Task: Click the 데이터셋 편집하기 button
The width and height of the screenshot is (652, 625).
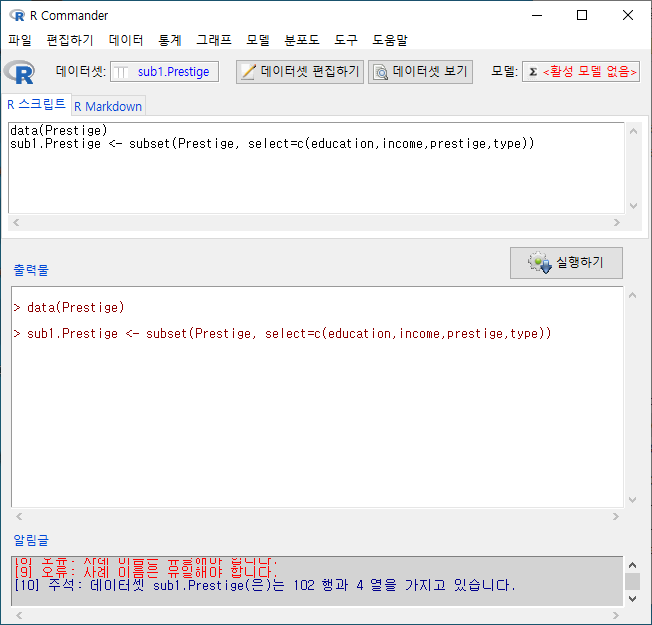Action: (300, 72)
